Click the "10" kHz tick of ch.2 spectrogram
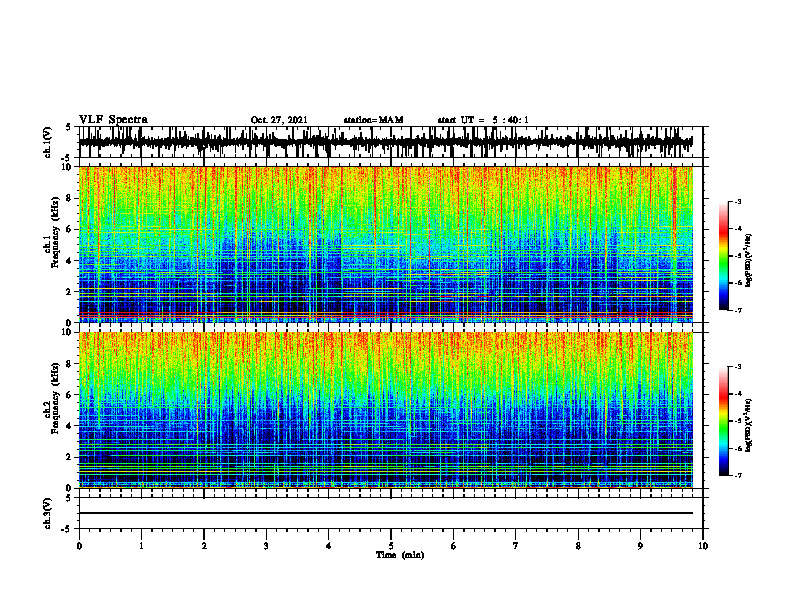The height and width of the screenshot is (612, 792). point(68,332)
